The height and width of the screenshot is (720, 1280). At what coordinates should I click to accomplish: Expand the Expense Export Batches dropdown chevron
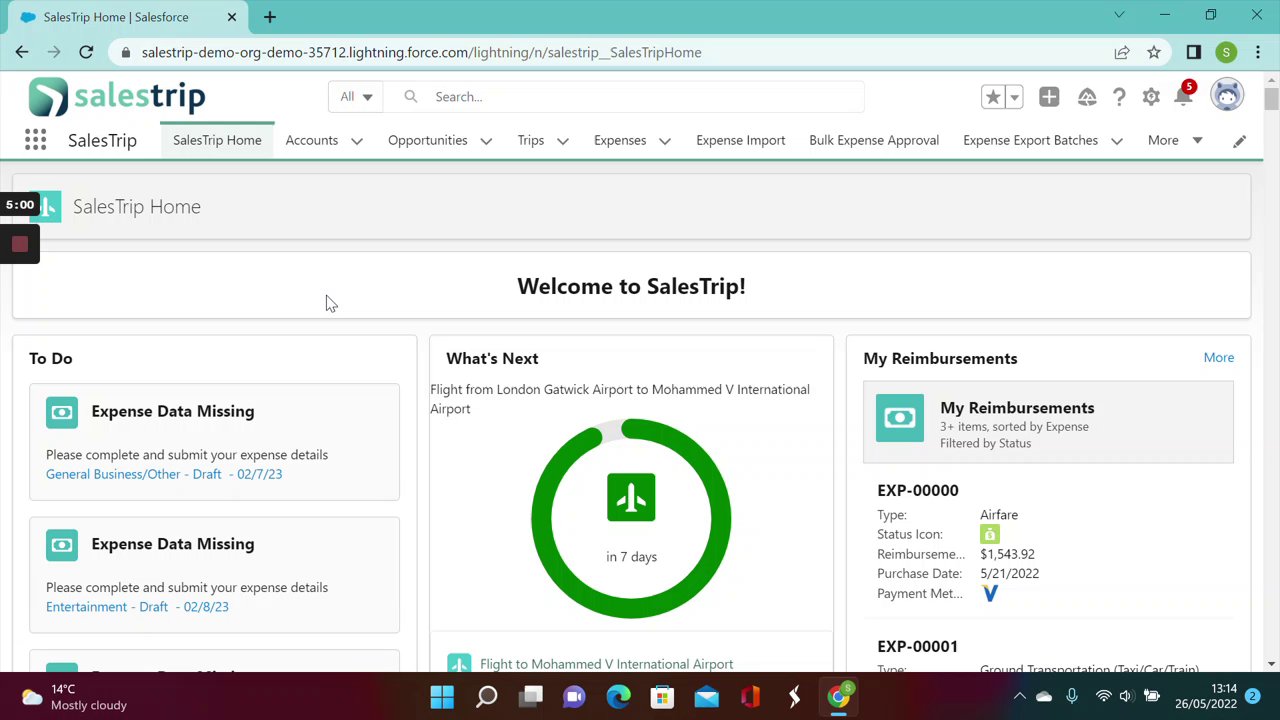(1116, 141)
